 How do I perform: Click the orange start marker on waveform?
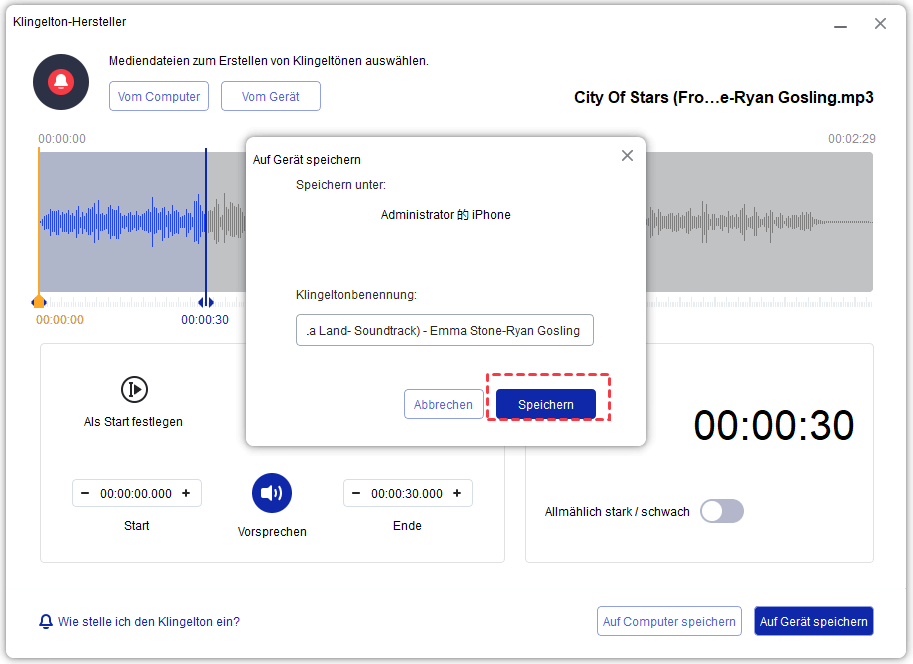click(39, 301)
